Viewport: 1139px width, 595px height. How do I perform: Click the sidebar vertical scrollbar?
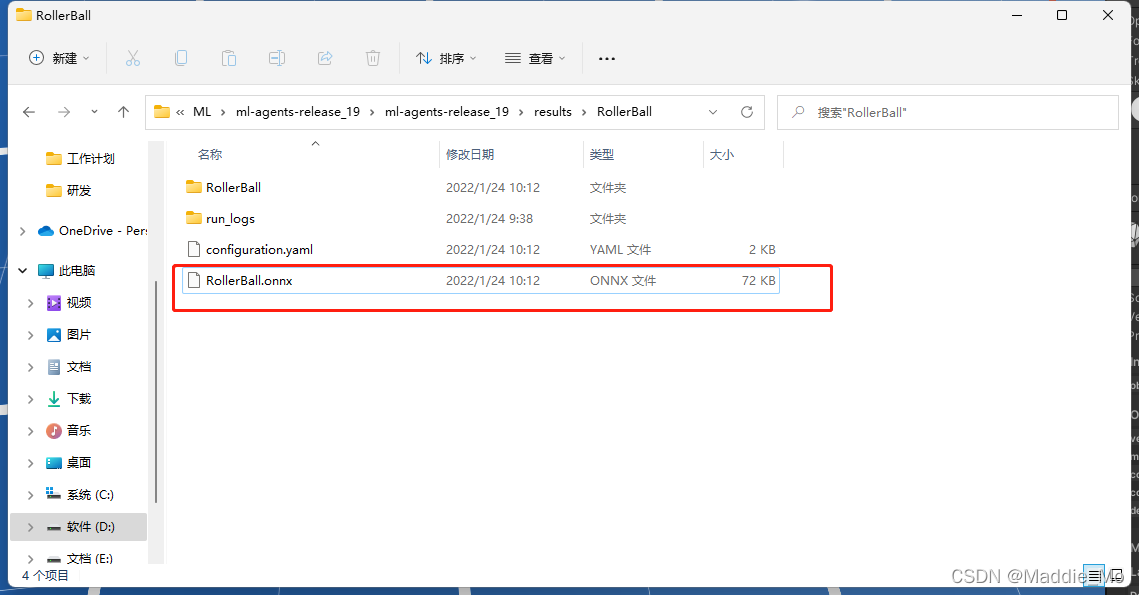coord(156,392)
